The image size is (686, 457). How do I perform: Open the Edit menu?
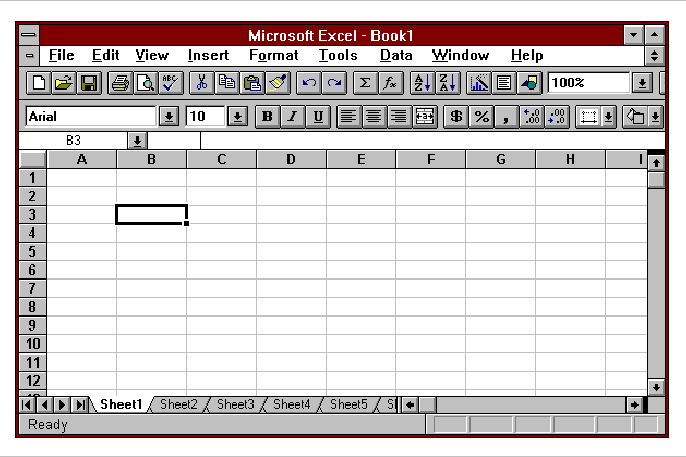(x=105, y=56)
